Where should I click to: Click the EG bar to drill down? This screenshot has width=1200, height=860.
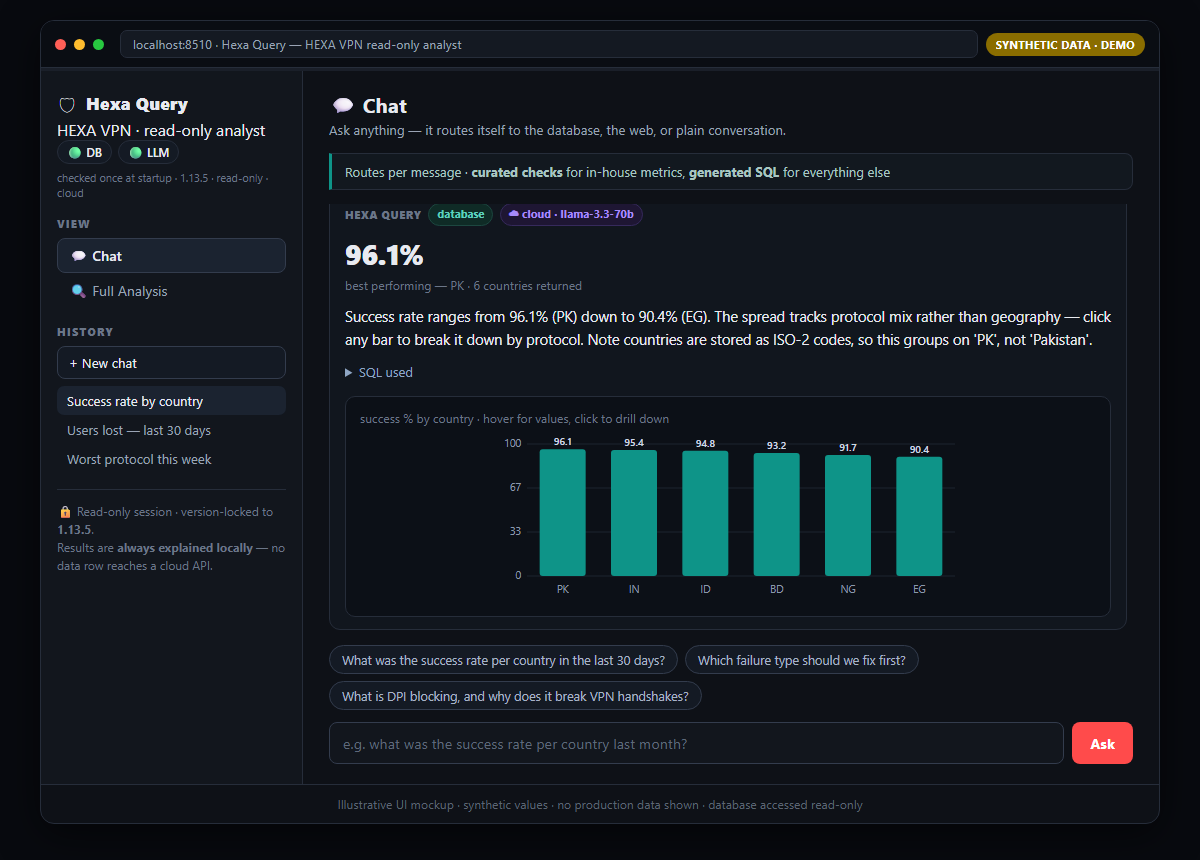point(919,516)
